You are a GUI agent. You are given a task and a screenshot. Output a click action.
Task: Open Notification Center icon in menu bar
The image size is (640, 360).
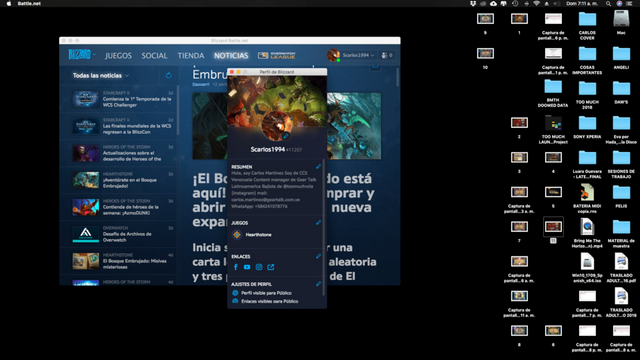tap(630, 3)
